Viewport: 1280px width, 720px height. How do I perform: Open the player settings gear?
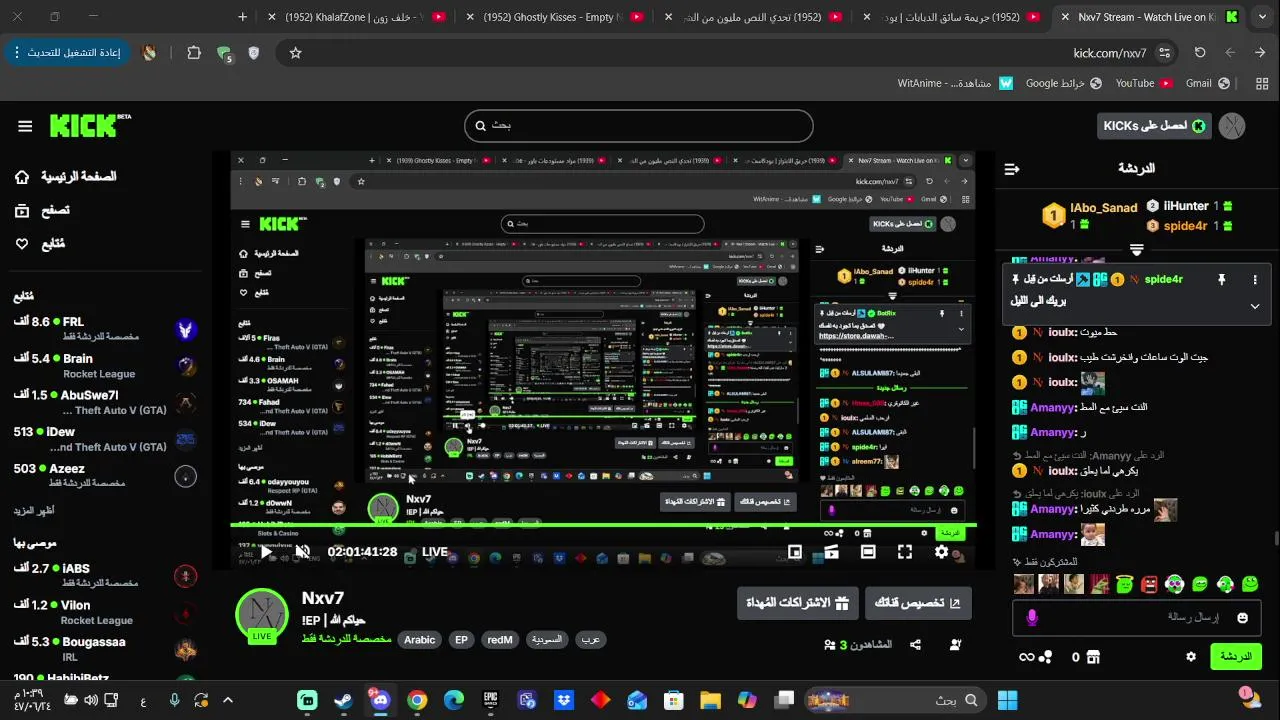point(941,551)
